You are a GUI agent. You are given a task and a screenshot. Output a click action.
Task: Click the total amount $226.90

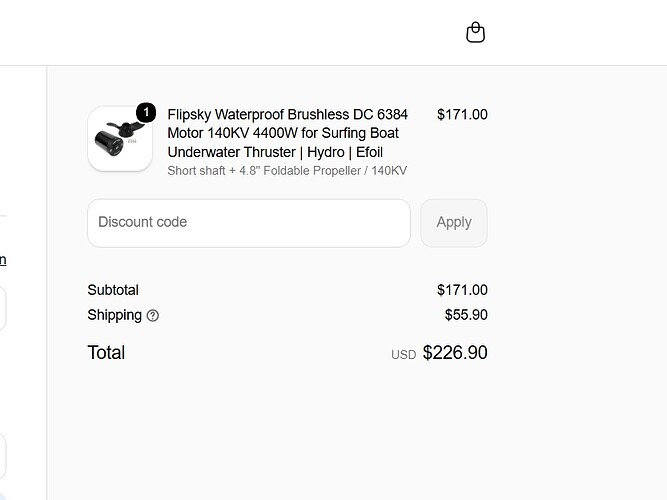click(x=455, y=352)
